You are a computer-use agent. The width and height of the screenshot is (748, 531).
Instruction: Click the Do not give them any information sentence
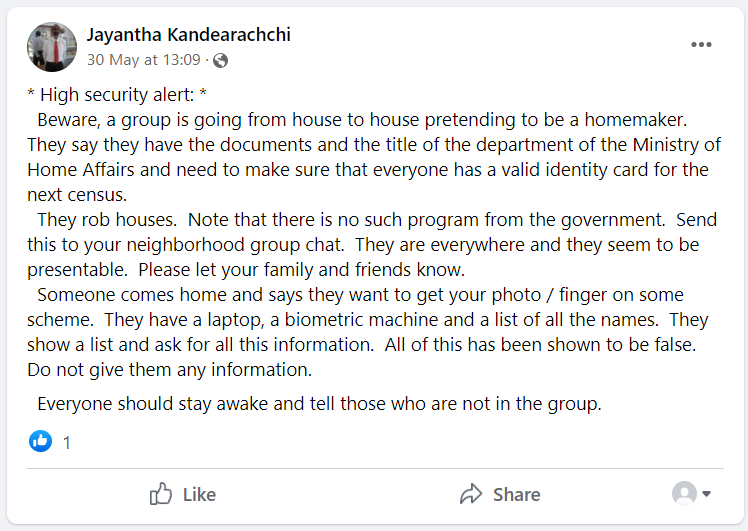pos(169,370)
